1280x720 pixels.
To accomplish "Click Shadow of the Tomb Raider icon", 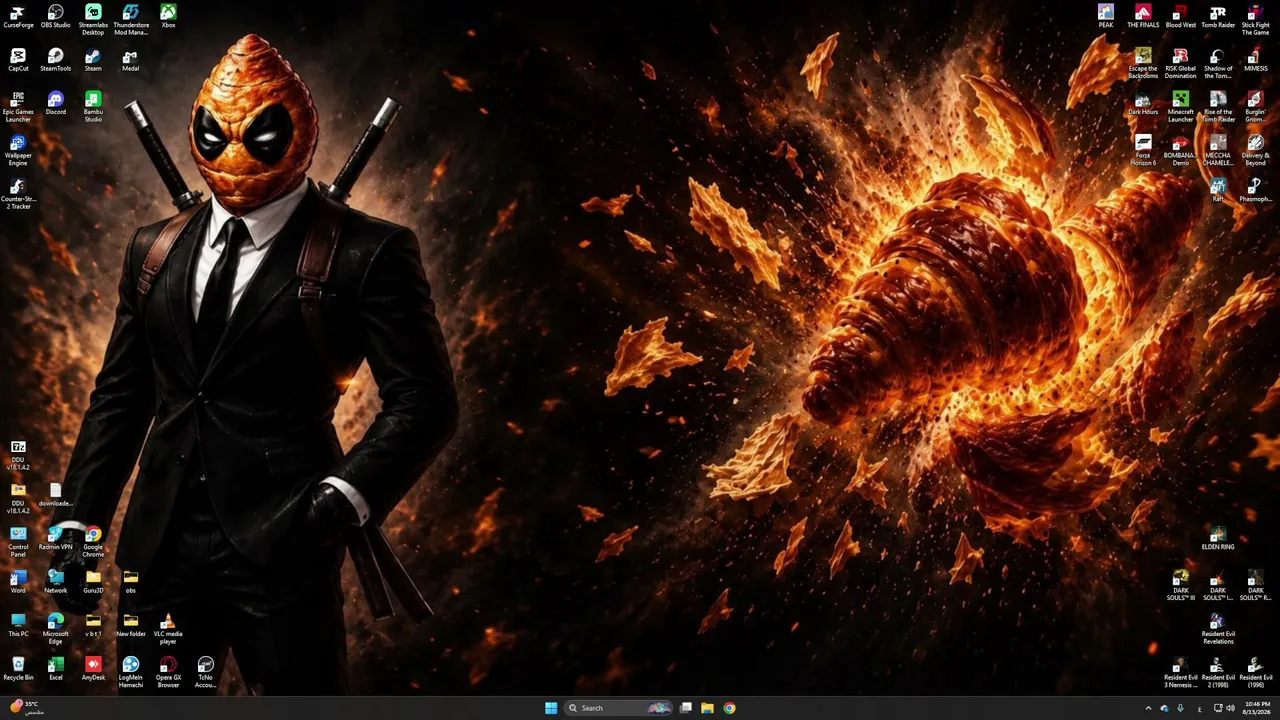I will 1218,64.
